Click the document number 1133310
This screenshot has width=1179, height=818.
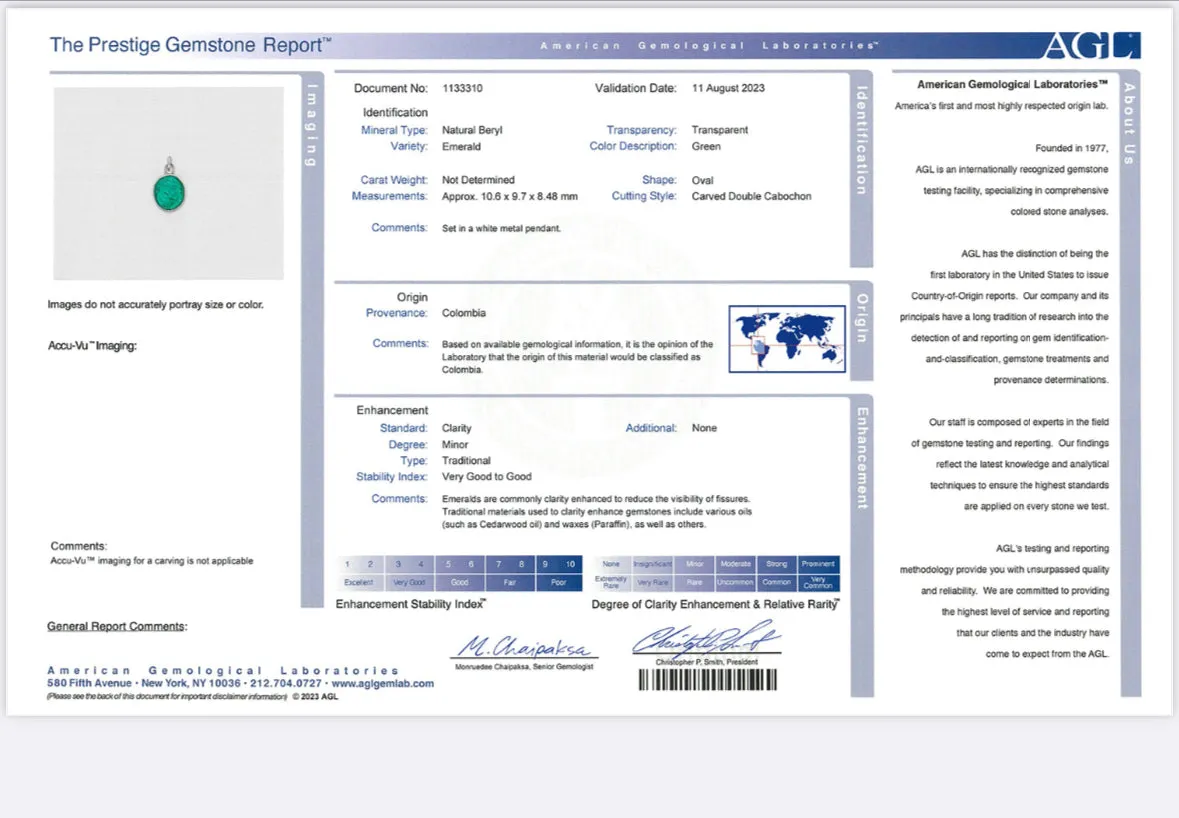pos(462,88)
